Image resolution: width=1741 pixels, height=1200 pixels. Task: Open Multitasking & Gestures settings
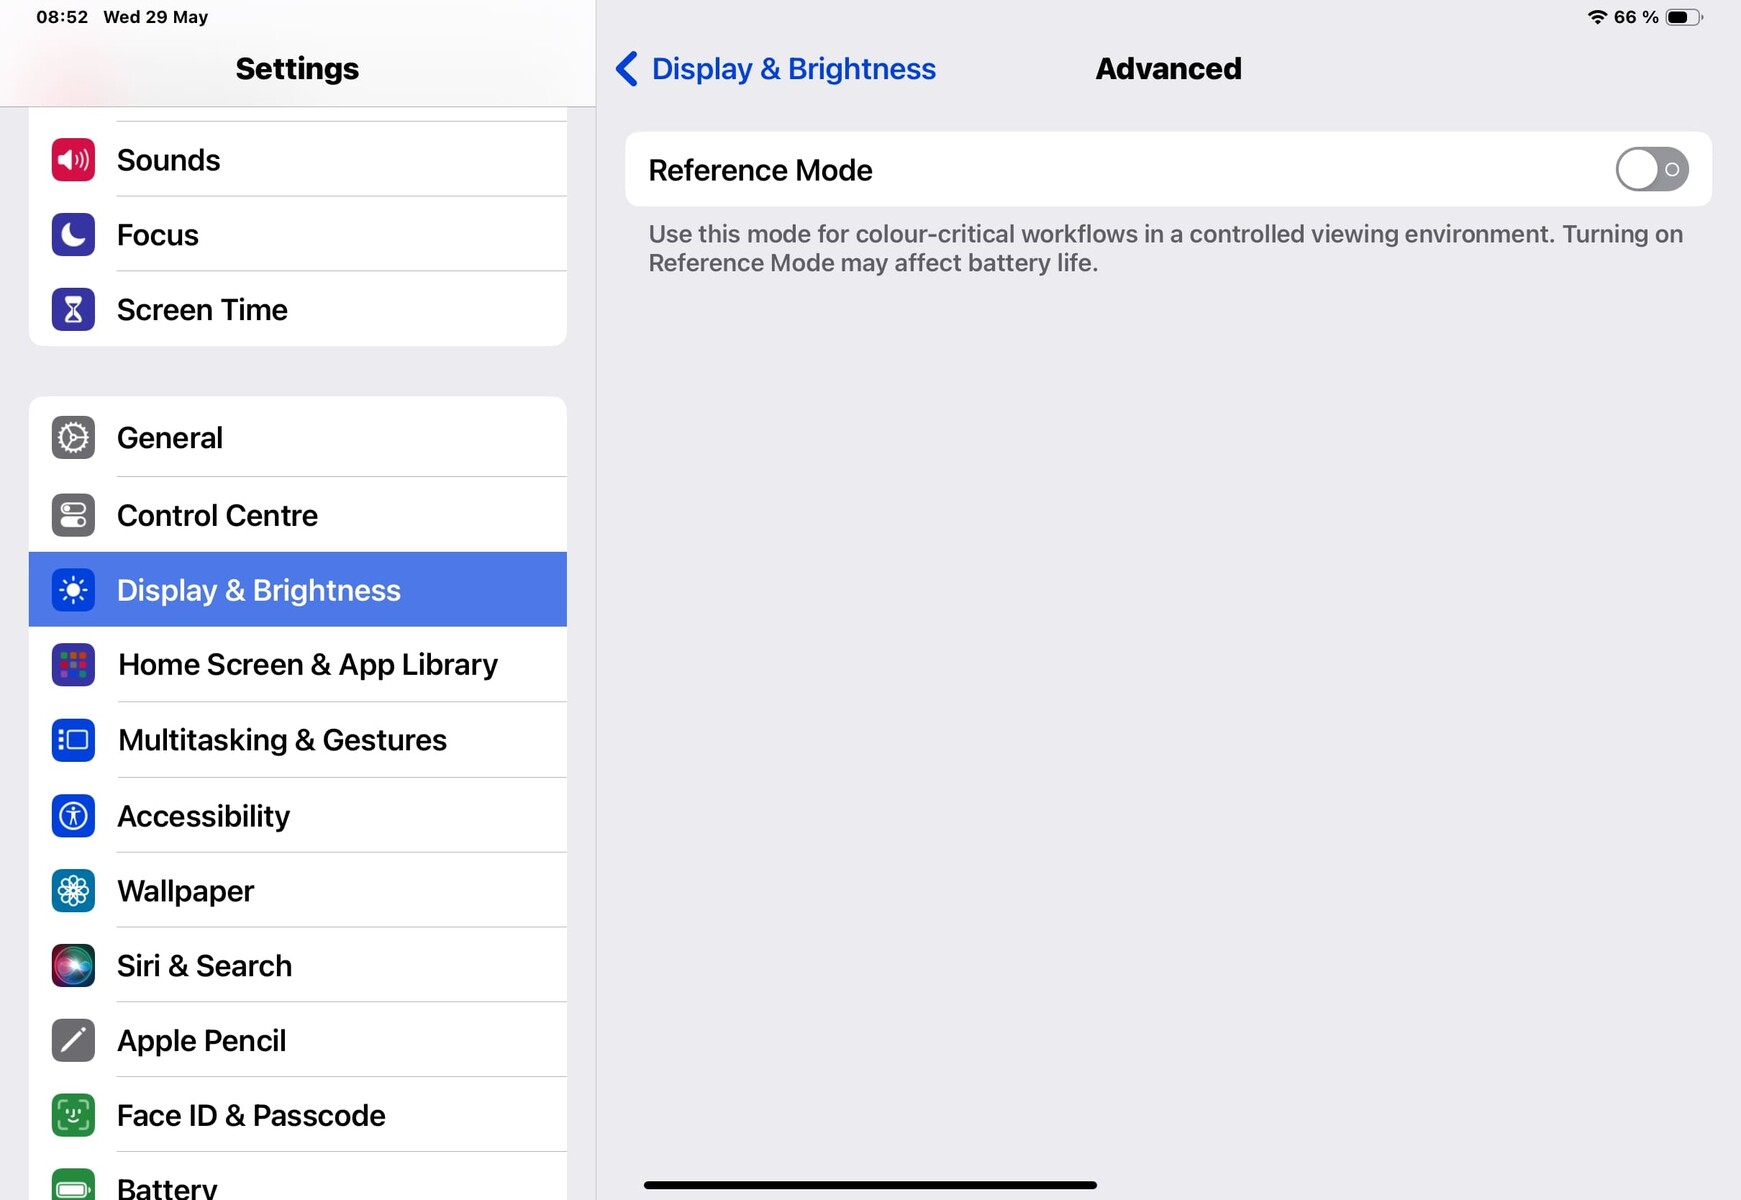298,740
